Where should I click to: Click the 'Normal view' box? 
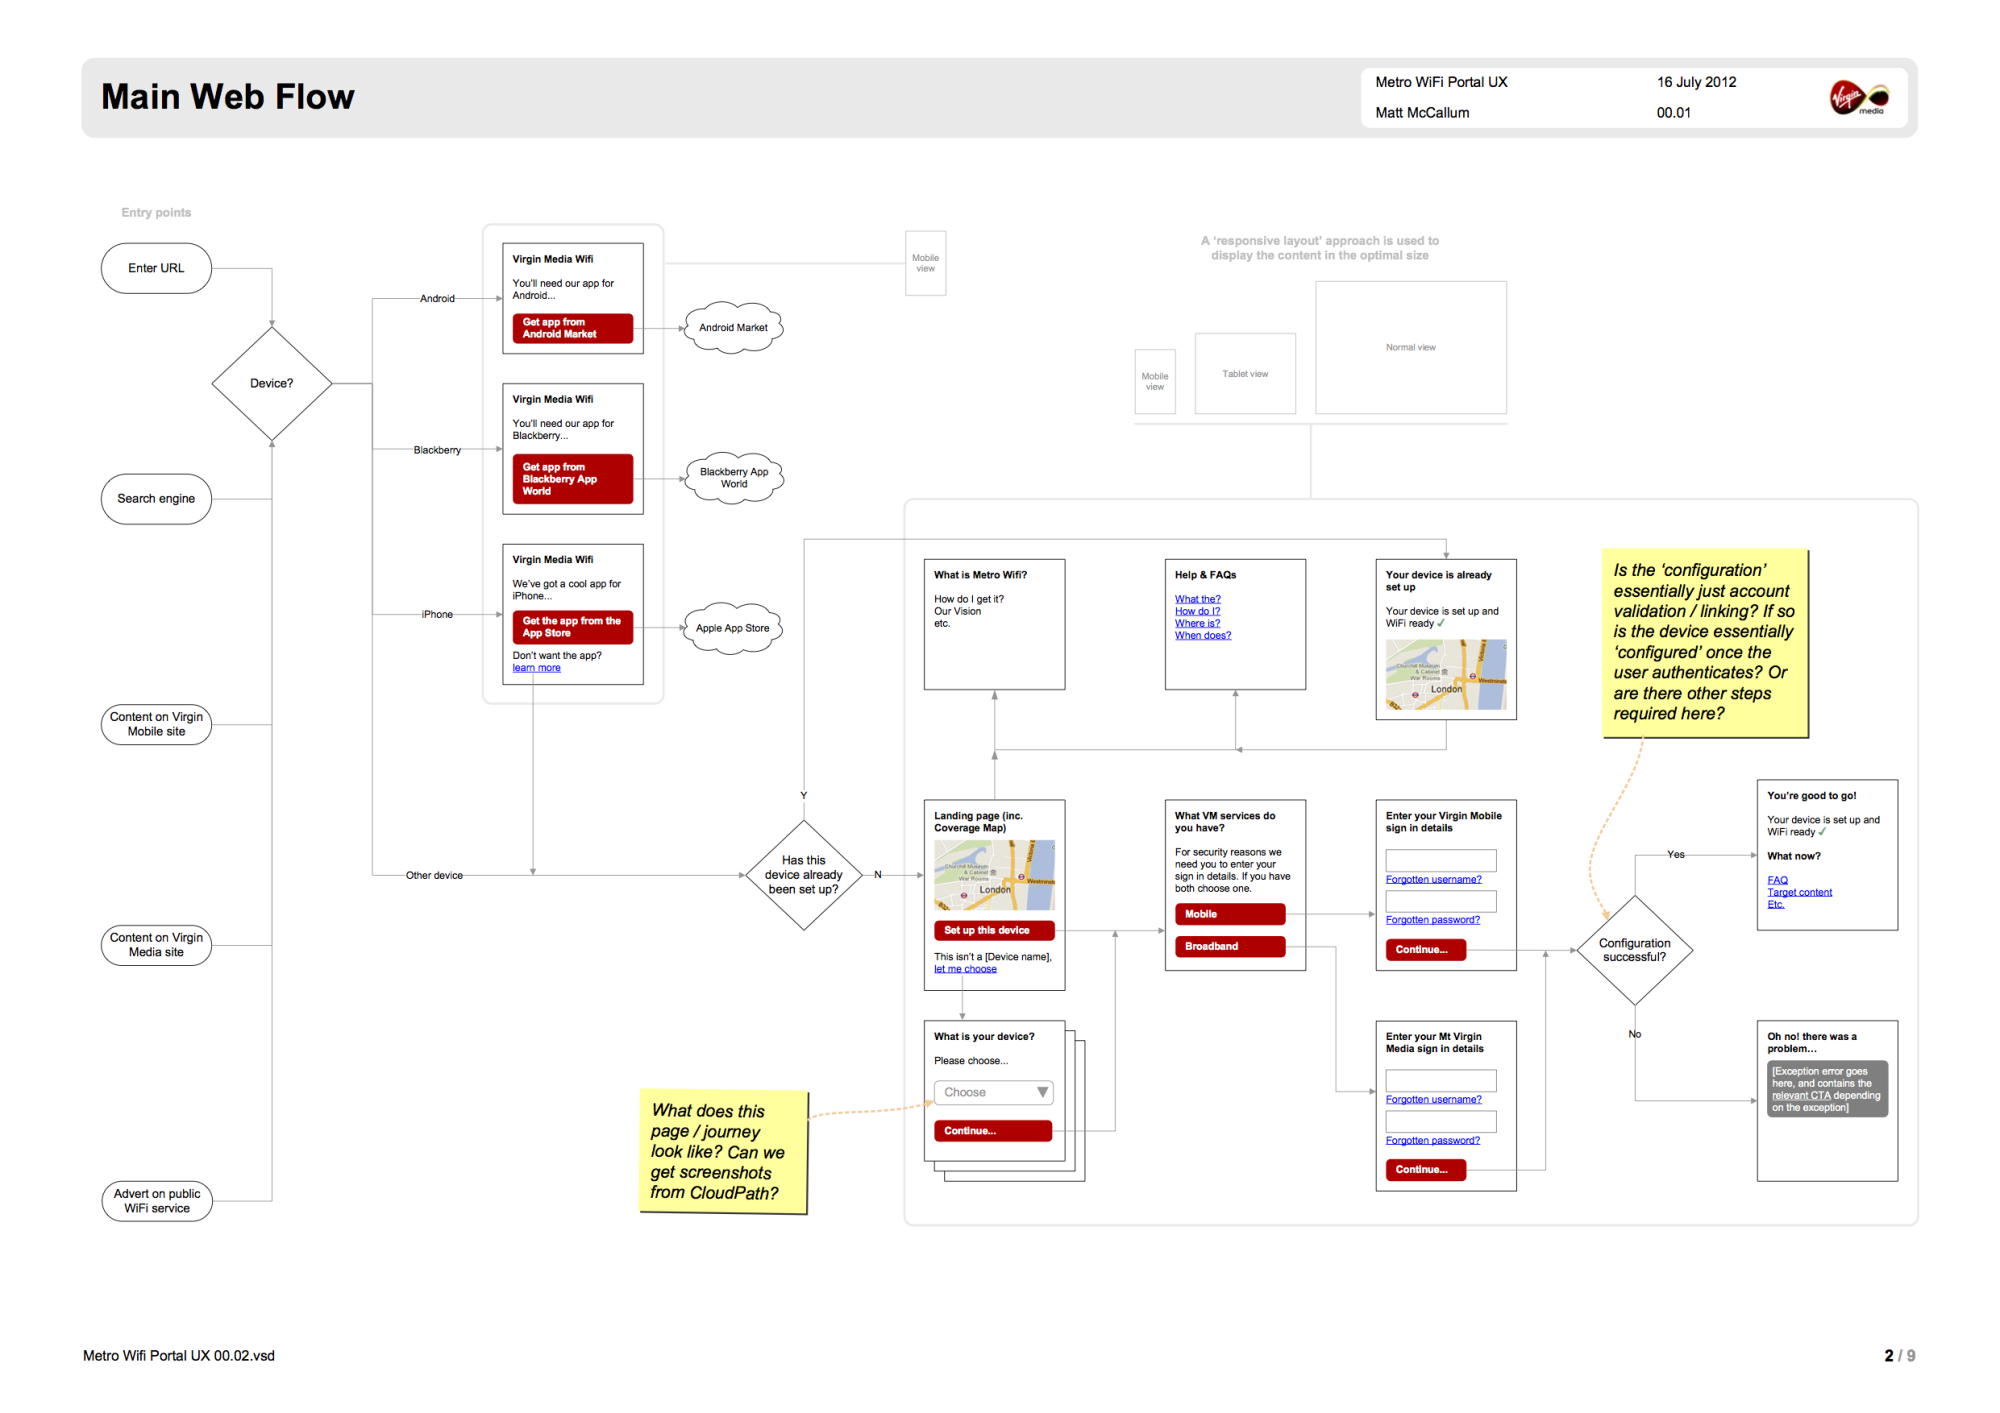click(x=1410, y=347)
